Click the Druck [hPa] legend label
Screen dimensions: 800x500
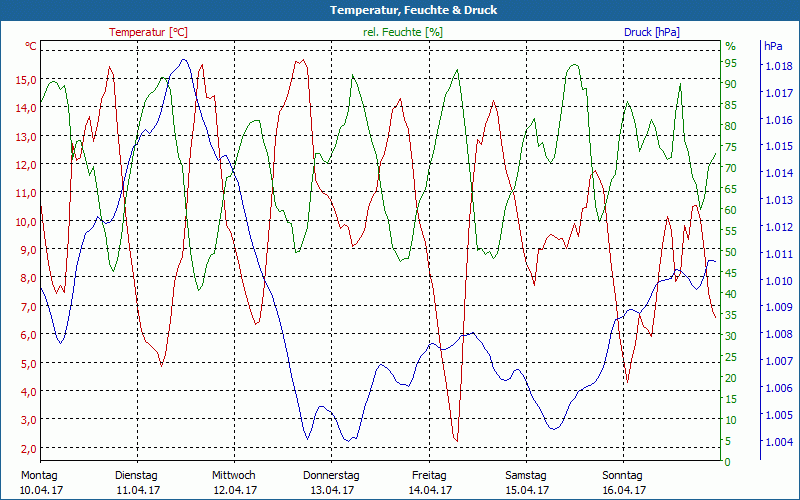(652, 32)
